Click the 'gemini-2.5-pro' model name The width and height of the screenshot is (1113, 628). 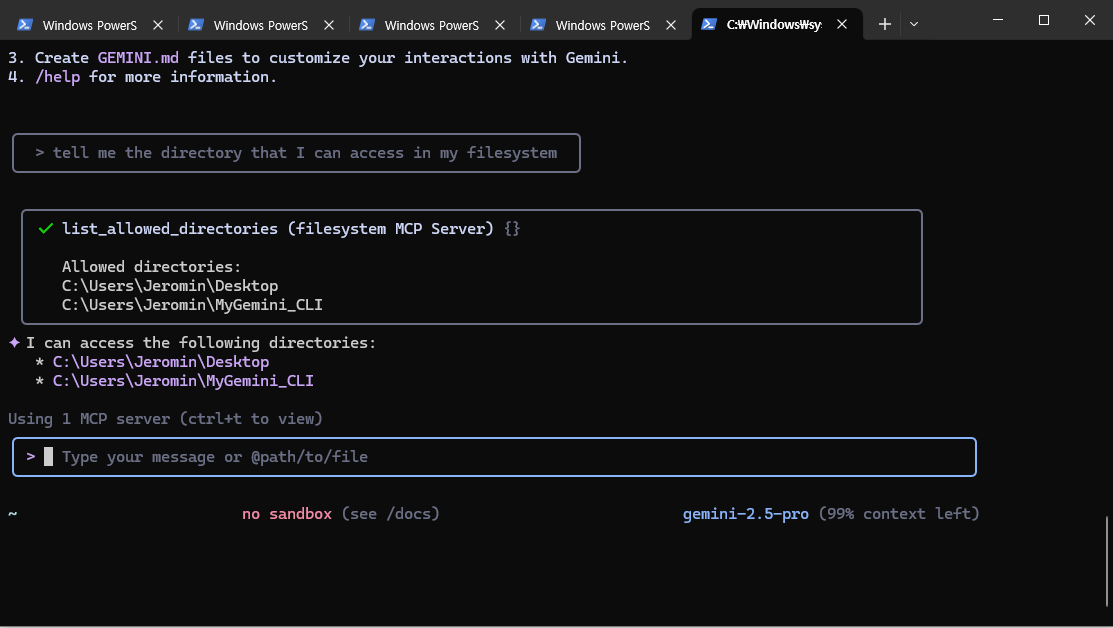[x=745, y=514]
